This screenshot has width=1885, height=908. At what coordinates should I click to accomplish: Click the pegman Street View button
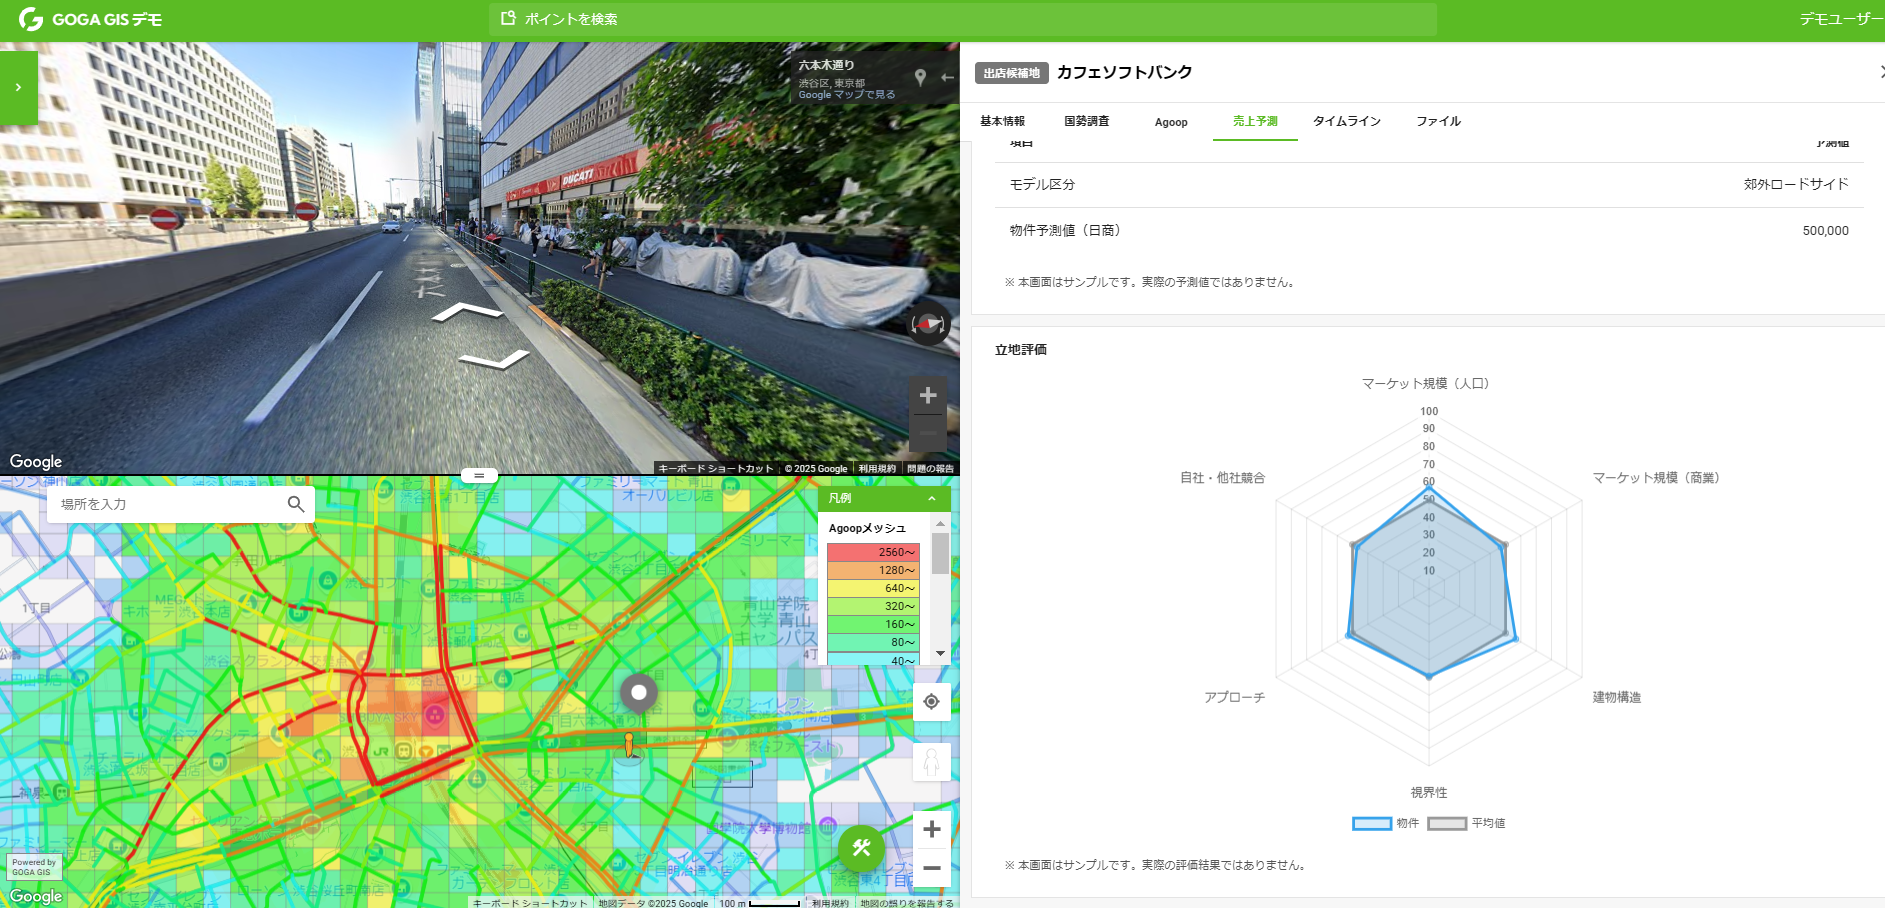(931, 762)
